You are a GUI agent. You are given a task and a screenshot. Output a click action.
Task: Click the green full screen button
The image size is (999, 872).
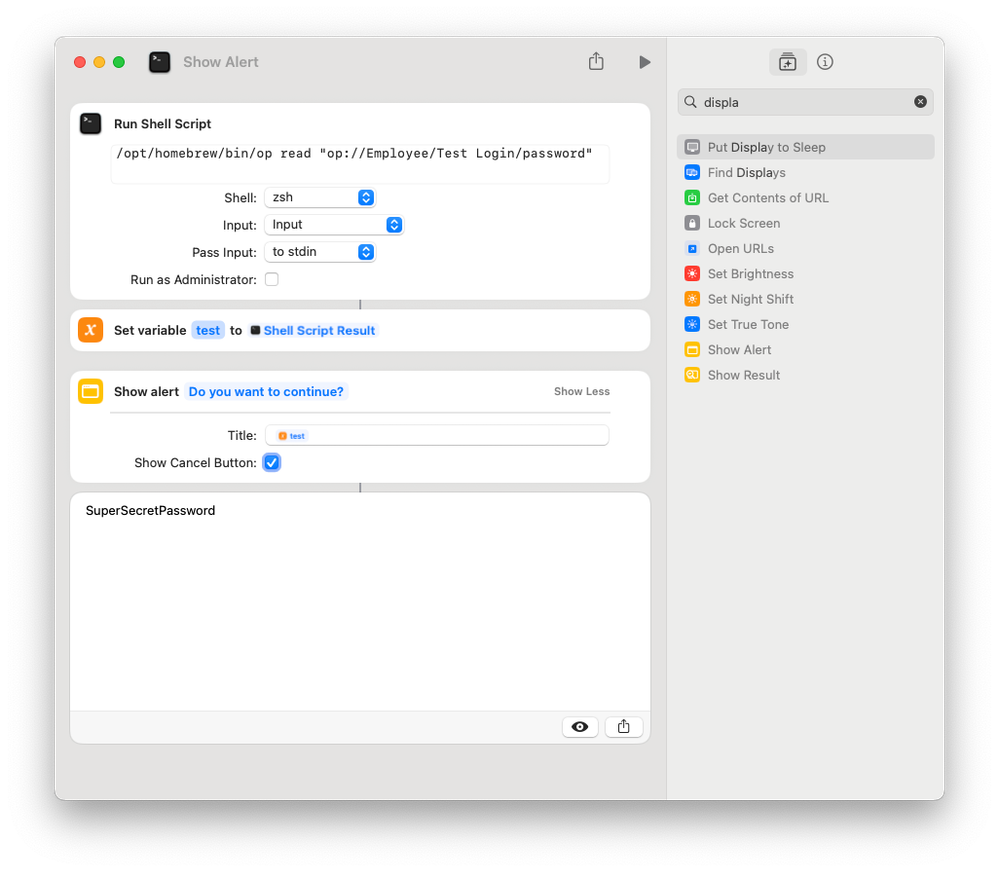[119, 62]
